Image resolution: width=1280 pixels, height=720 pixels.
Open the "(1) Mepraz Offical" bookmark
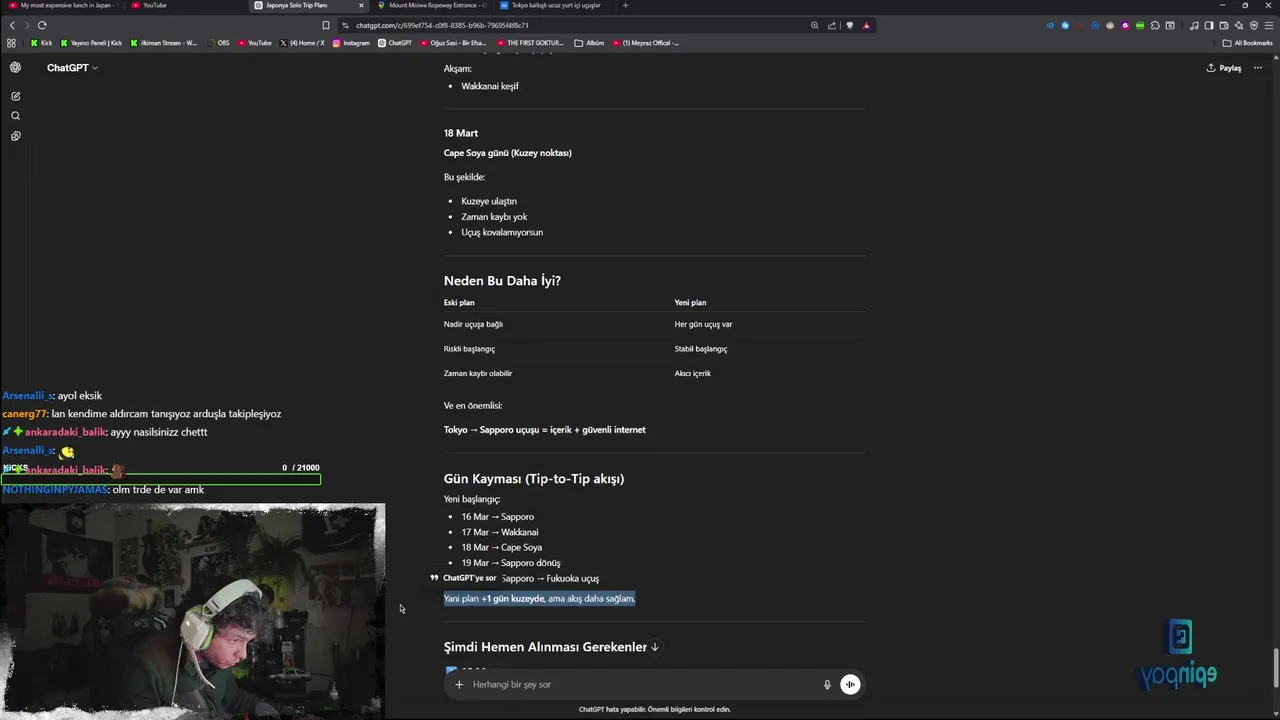(x=646, y=43)
